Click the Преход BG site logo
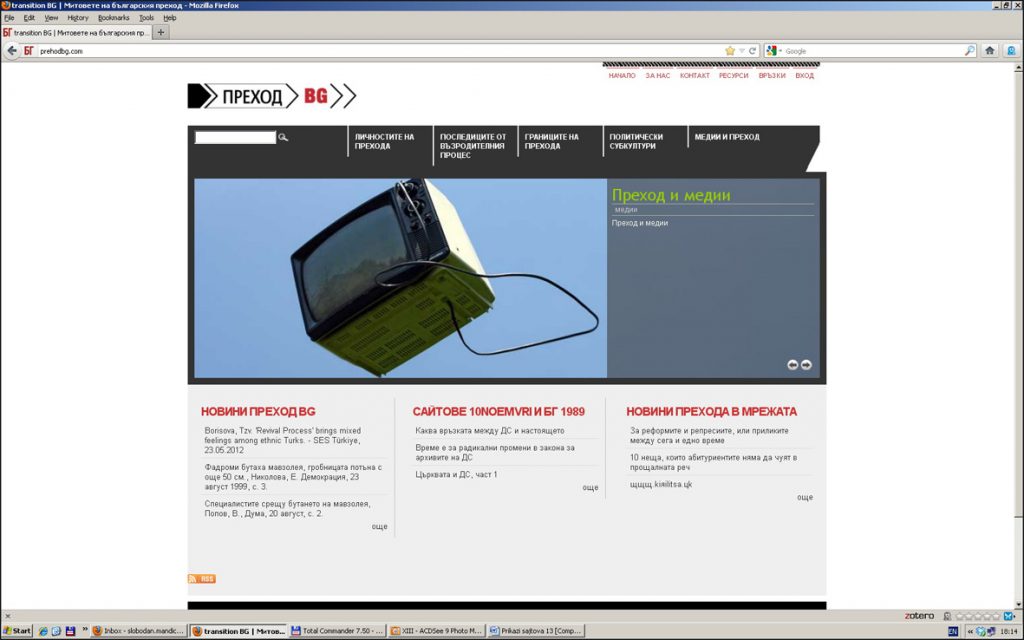Screen dimensions: 1024x640 pyautogui.click(x=271, y=96)
